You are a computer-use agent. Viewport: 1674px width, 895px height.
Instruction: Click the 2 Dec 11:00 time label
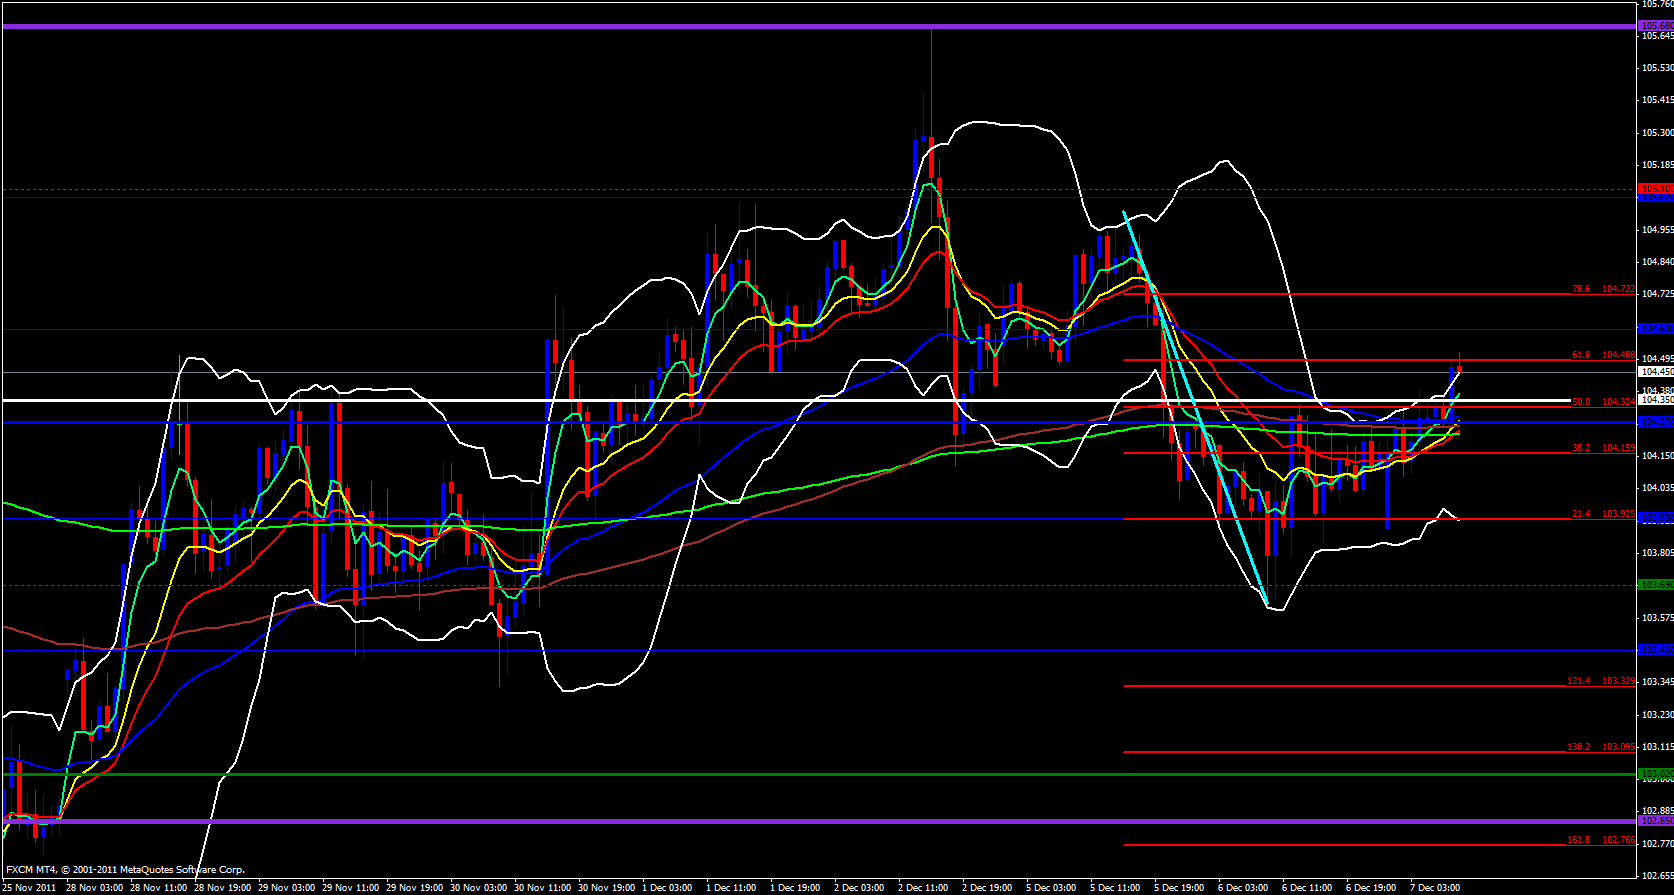[x=923, y=888]
